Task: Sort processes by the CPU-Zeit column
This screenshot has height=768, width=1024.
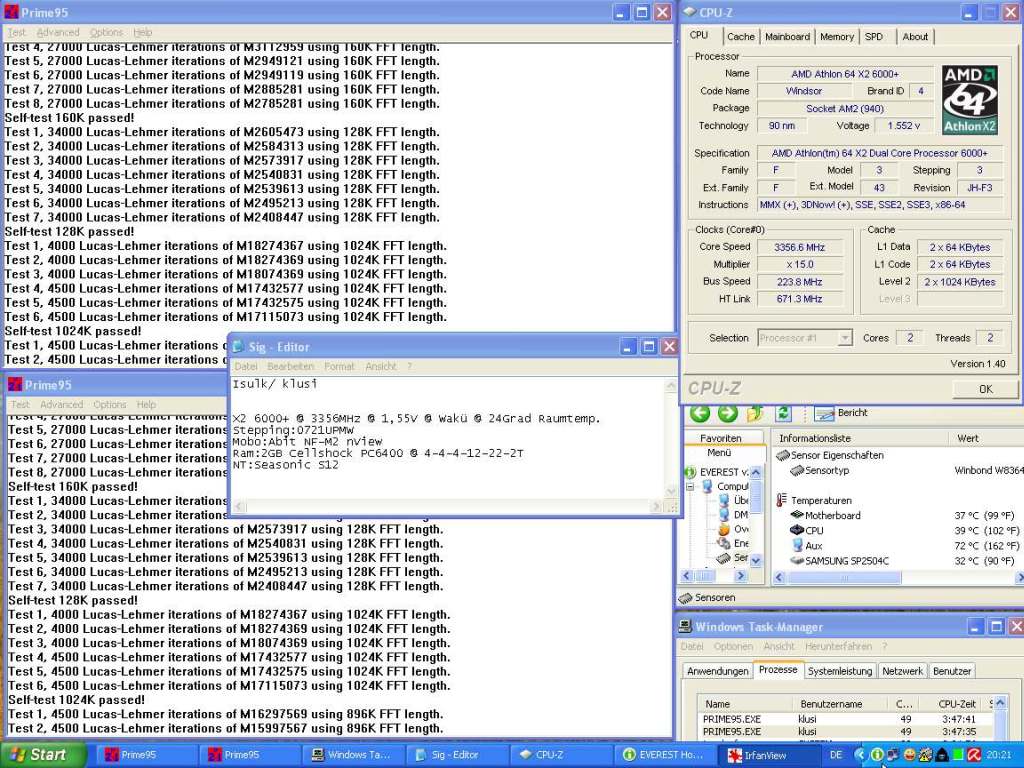Action: click(x=957, y=704)
